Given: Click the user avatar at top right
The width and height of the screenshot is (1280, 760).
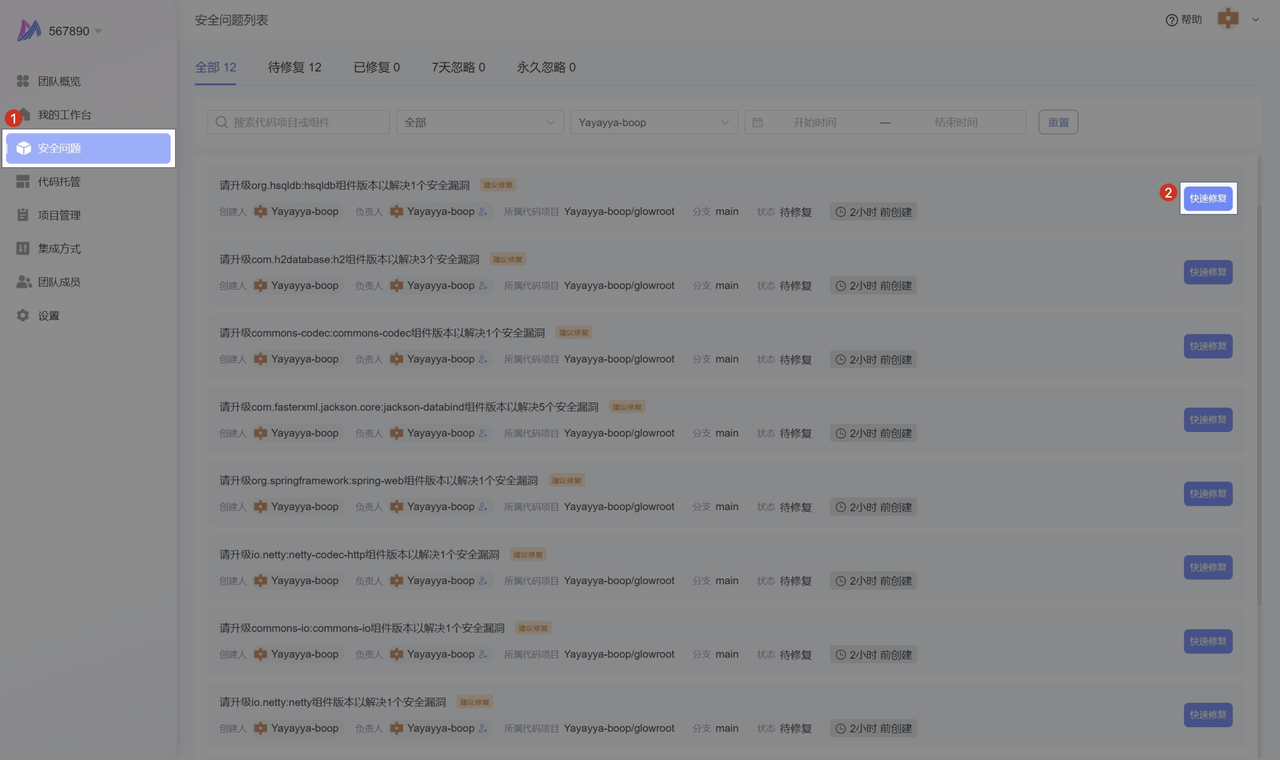Looking at the screenshot, I should 1227,19.
